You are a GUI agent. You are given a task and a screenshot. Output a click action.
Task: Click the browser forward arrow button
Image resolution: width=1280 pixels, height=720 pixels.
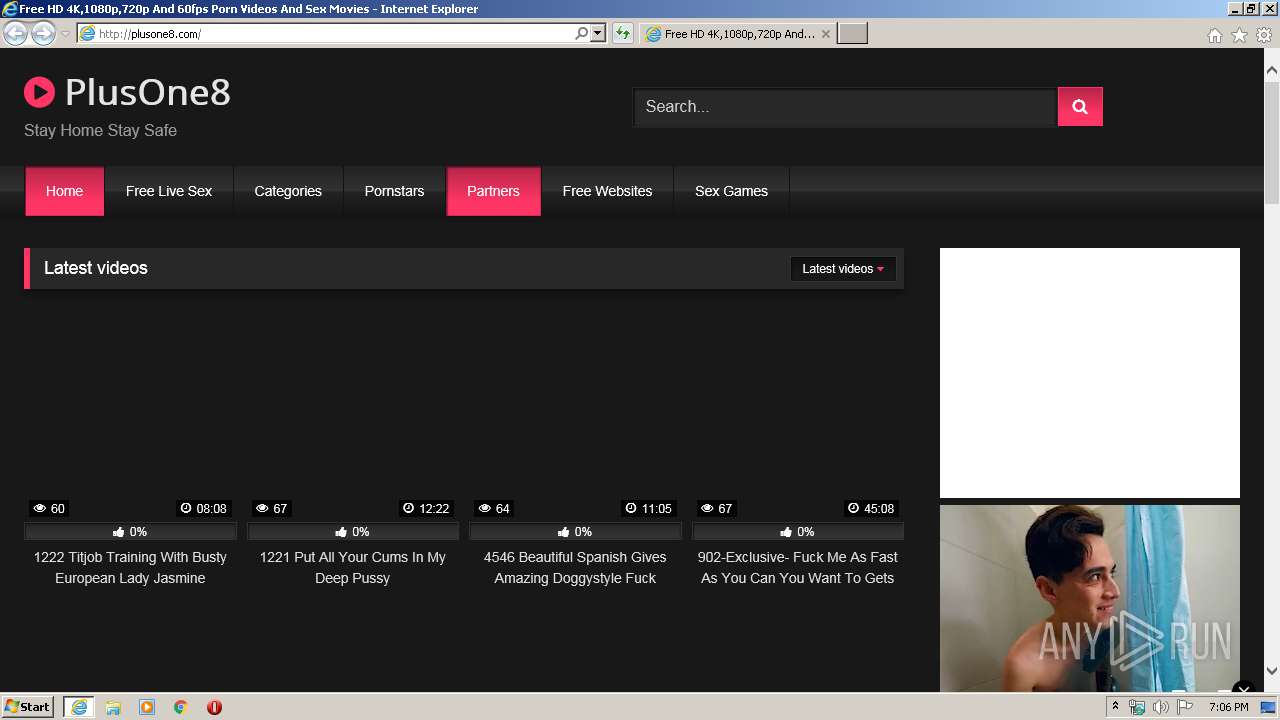[43, 34]
